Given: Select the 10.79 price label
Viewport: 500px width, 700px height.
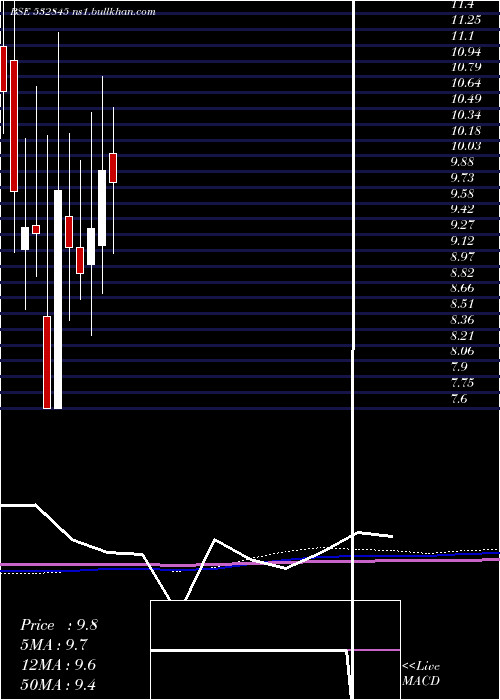Looking at the screenshot, I should tap(466, 67).
